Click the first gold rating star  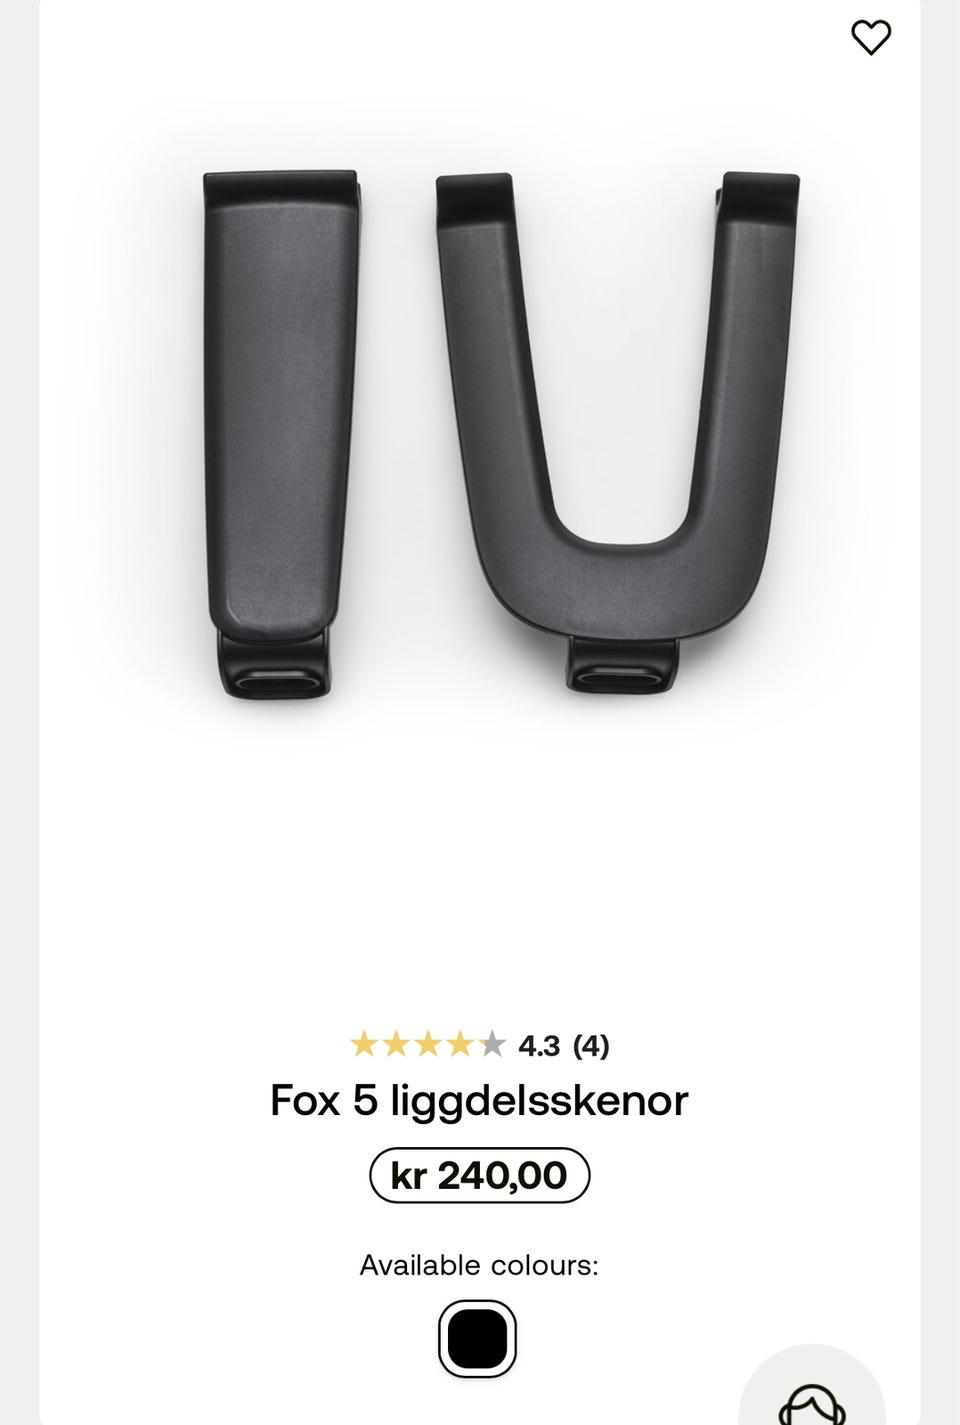point(364,1045)
